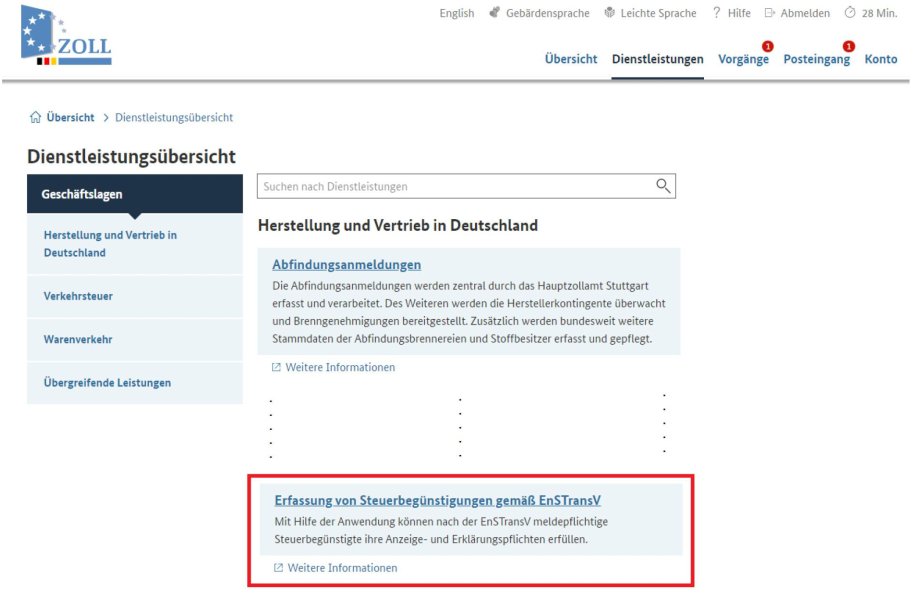Click the magnifier search icon
Viewport: 913px width, 597px height.
[662, 186]
